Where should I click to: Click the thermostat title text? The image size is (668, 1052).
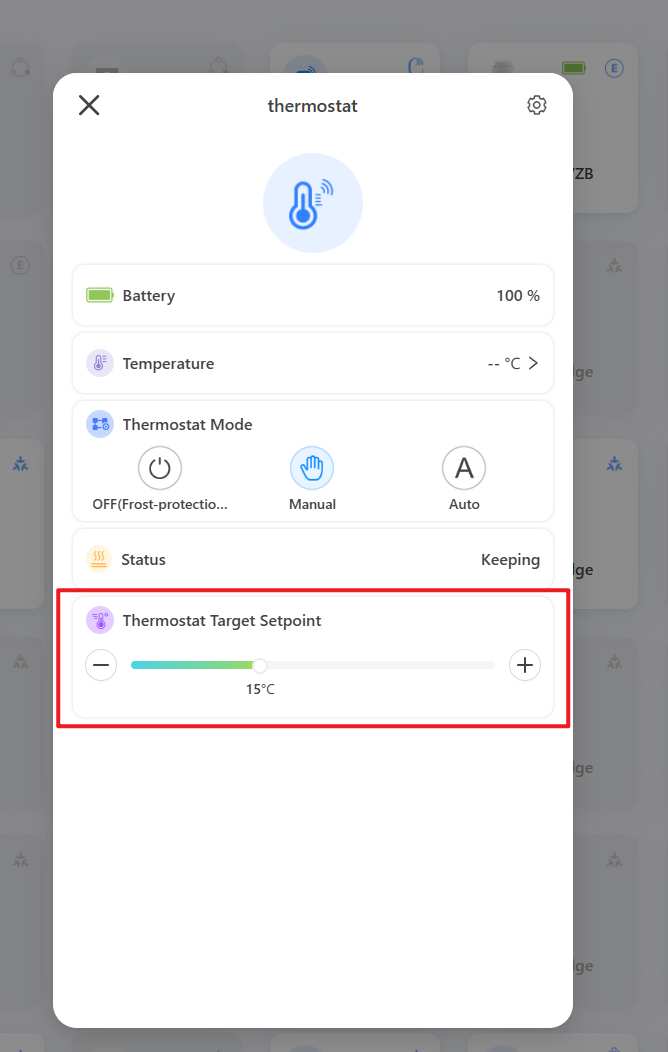pyautogui.click(x=313, y=106)
